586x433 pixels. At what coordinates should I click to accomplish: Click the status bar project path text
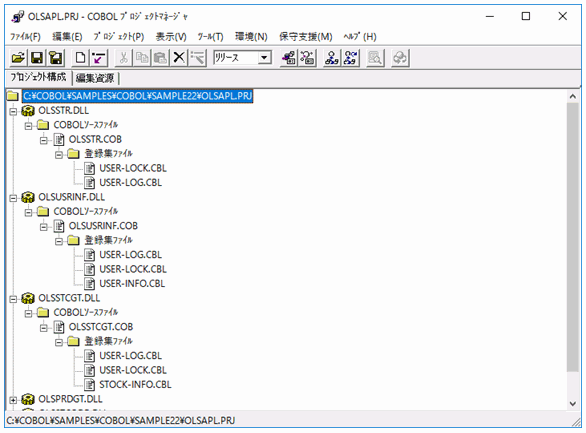(121, 421)
